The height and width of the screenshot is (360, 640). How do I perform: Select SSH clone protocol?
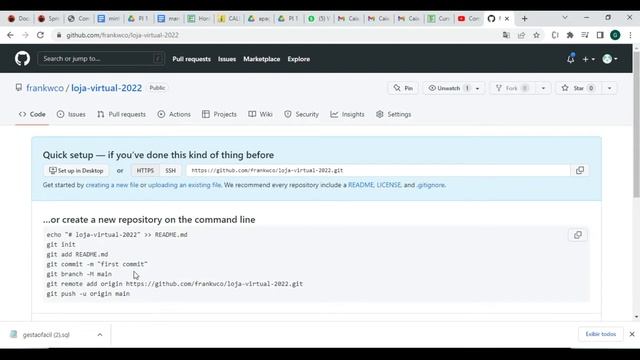click(171, 171)
